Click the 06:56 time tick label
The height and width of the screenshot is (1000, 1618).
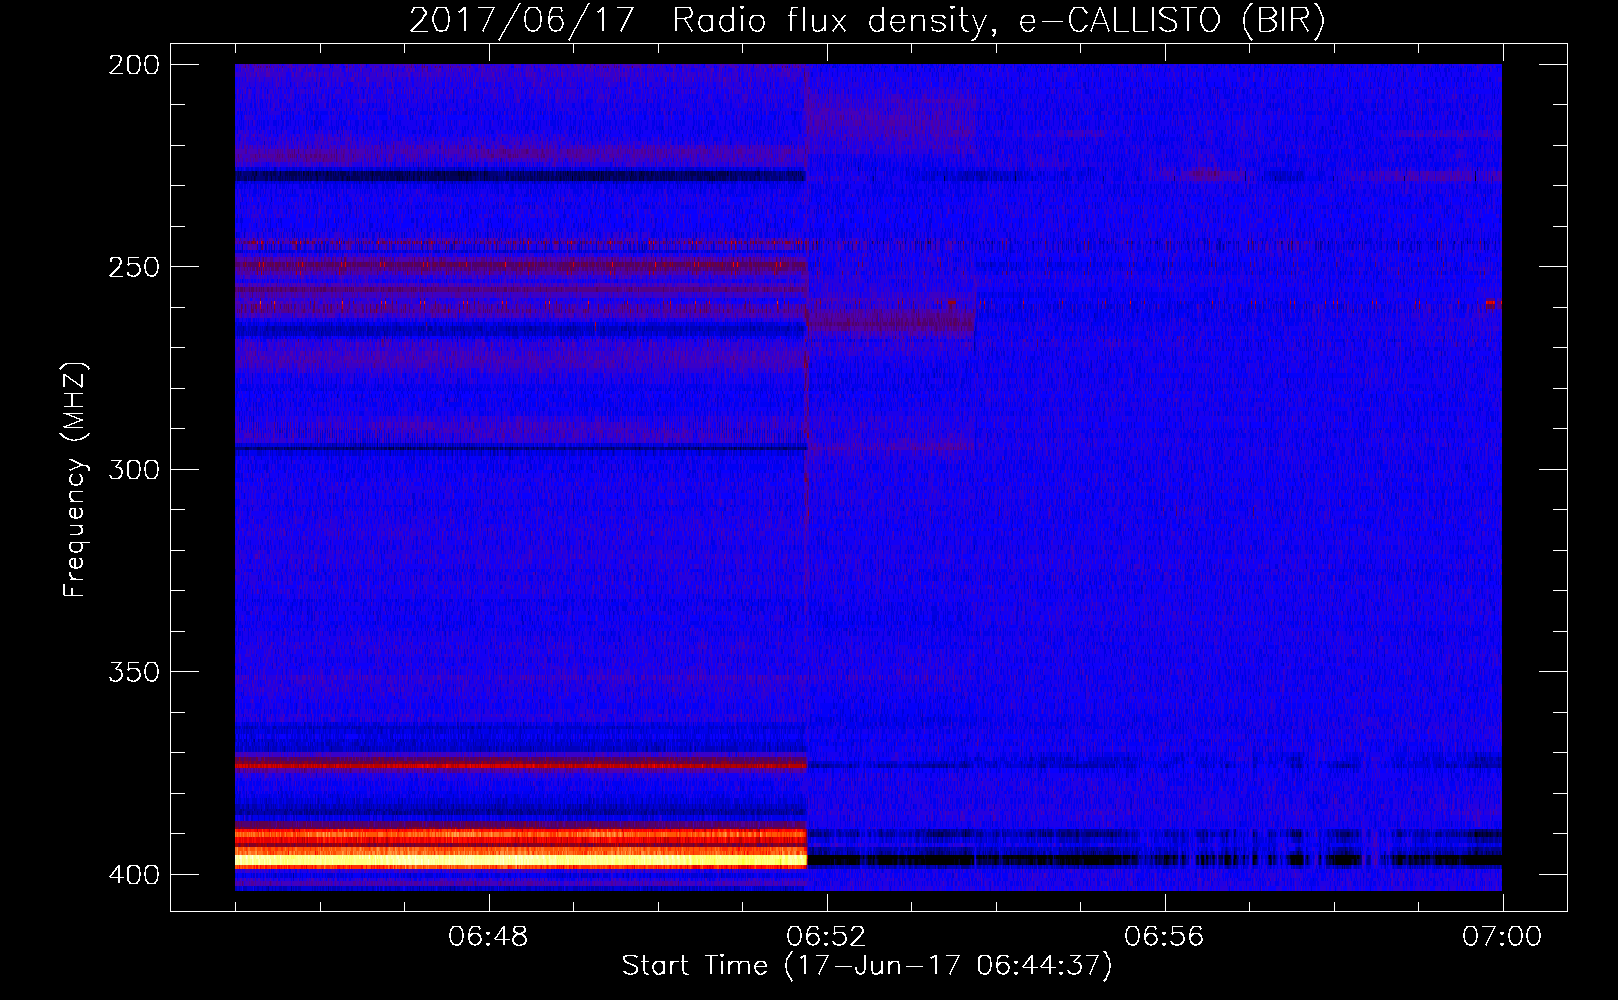click(x=1164, y=937)
